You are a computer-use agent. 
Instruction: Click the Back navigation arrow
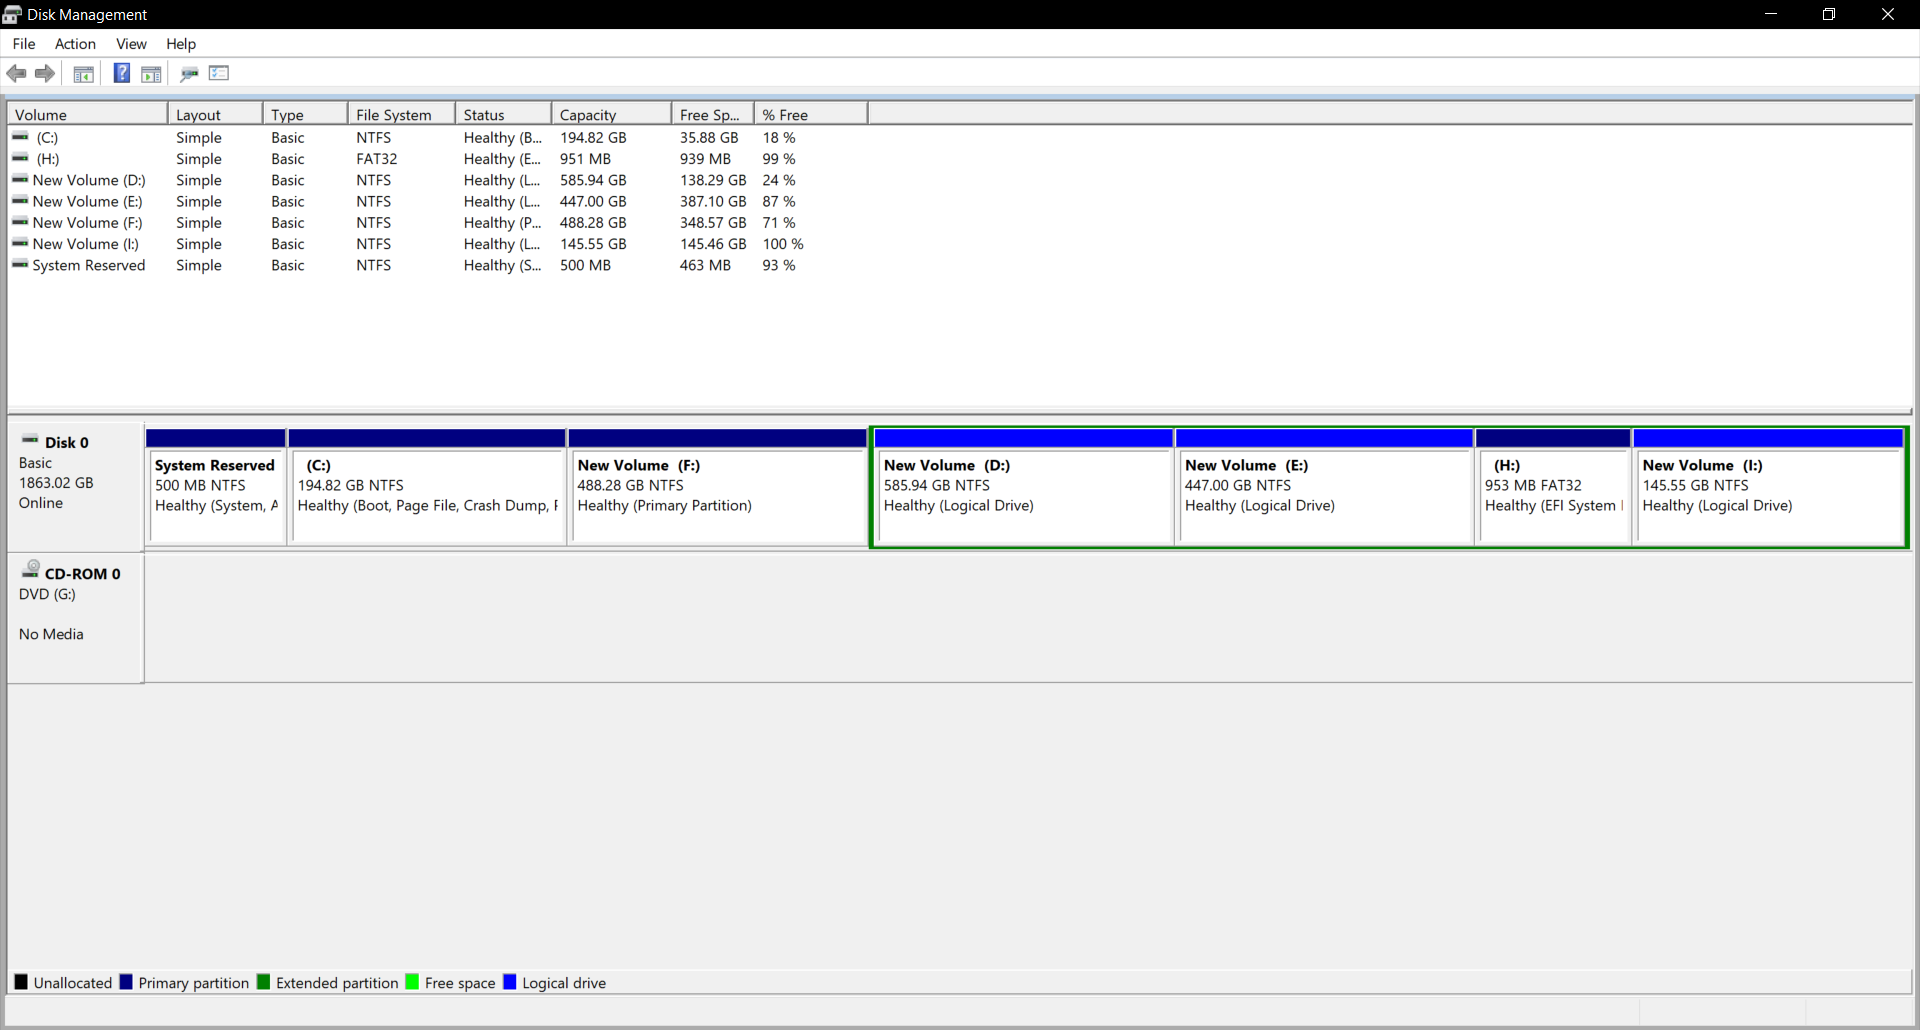[16, 73]
